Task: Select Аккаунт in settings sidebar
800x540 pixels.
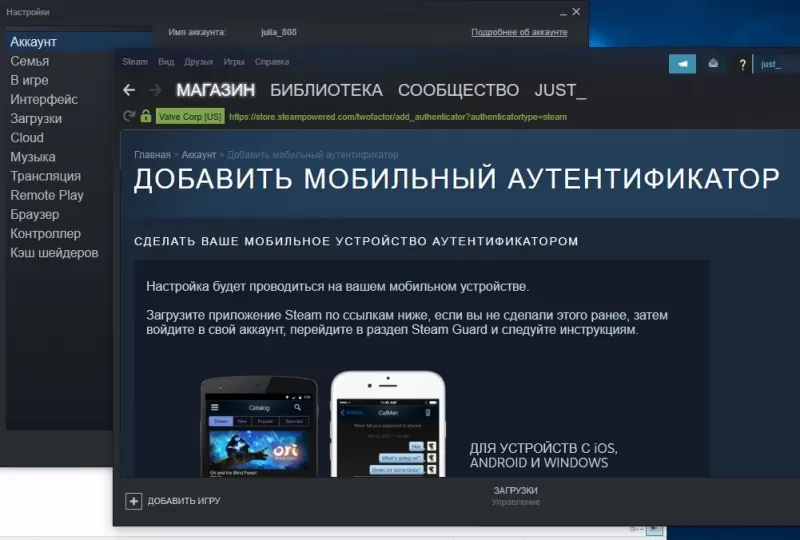Action: [x=79, y=42]
